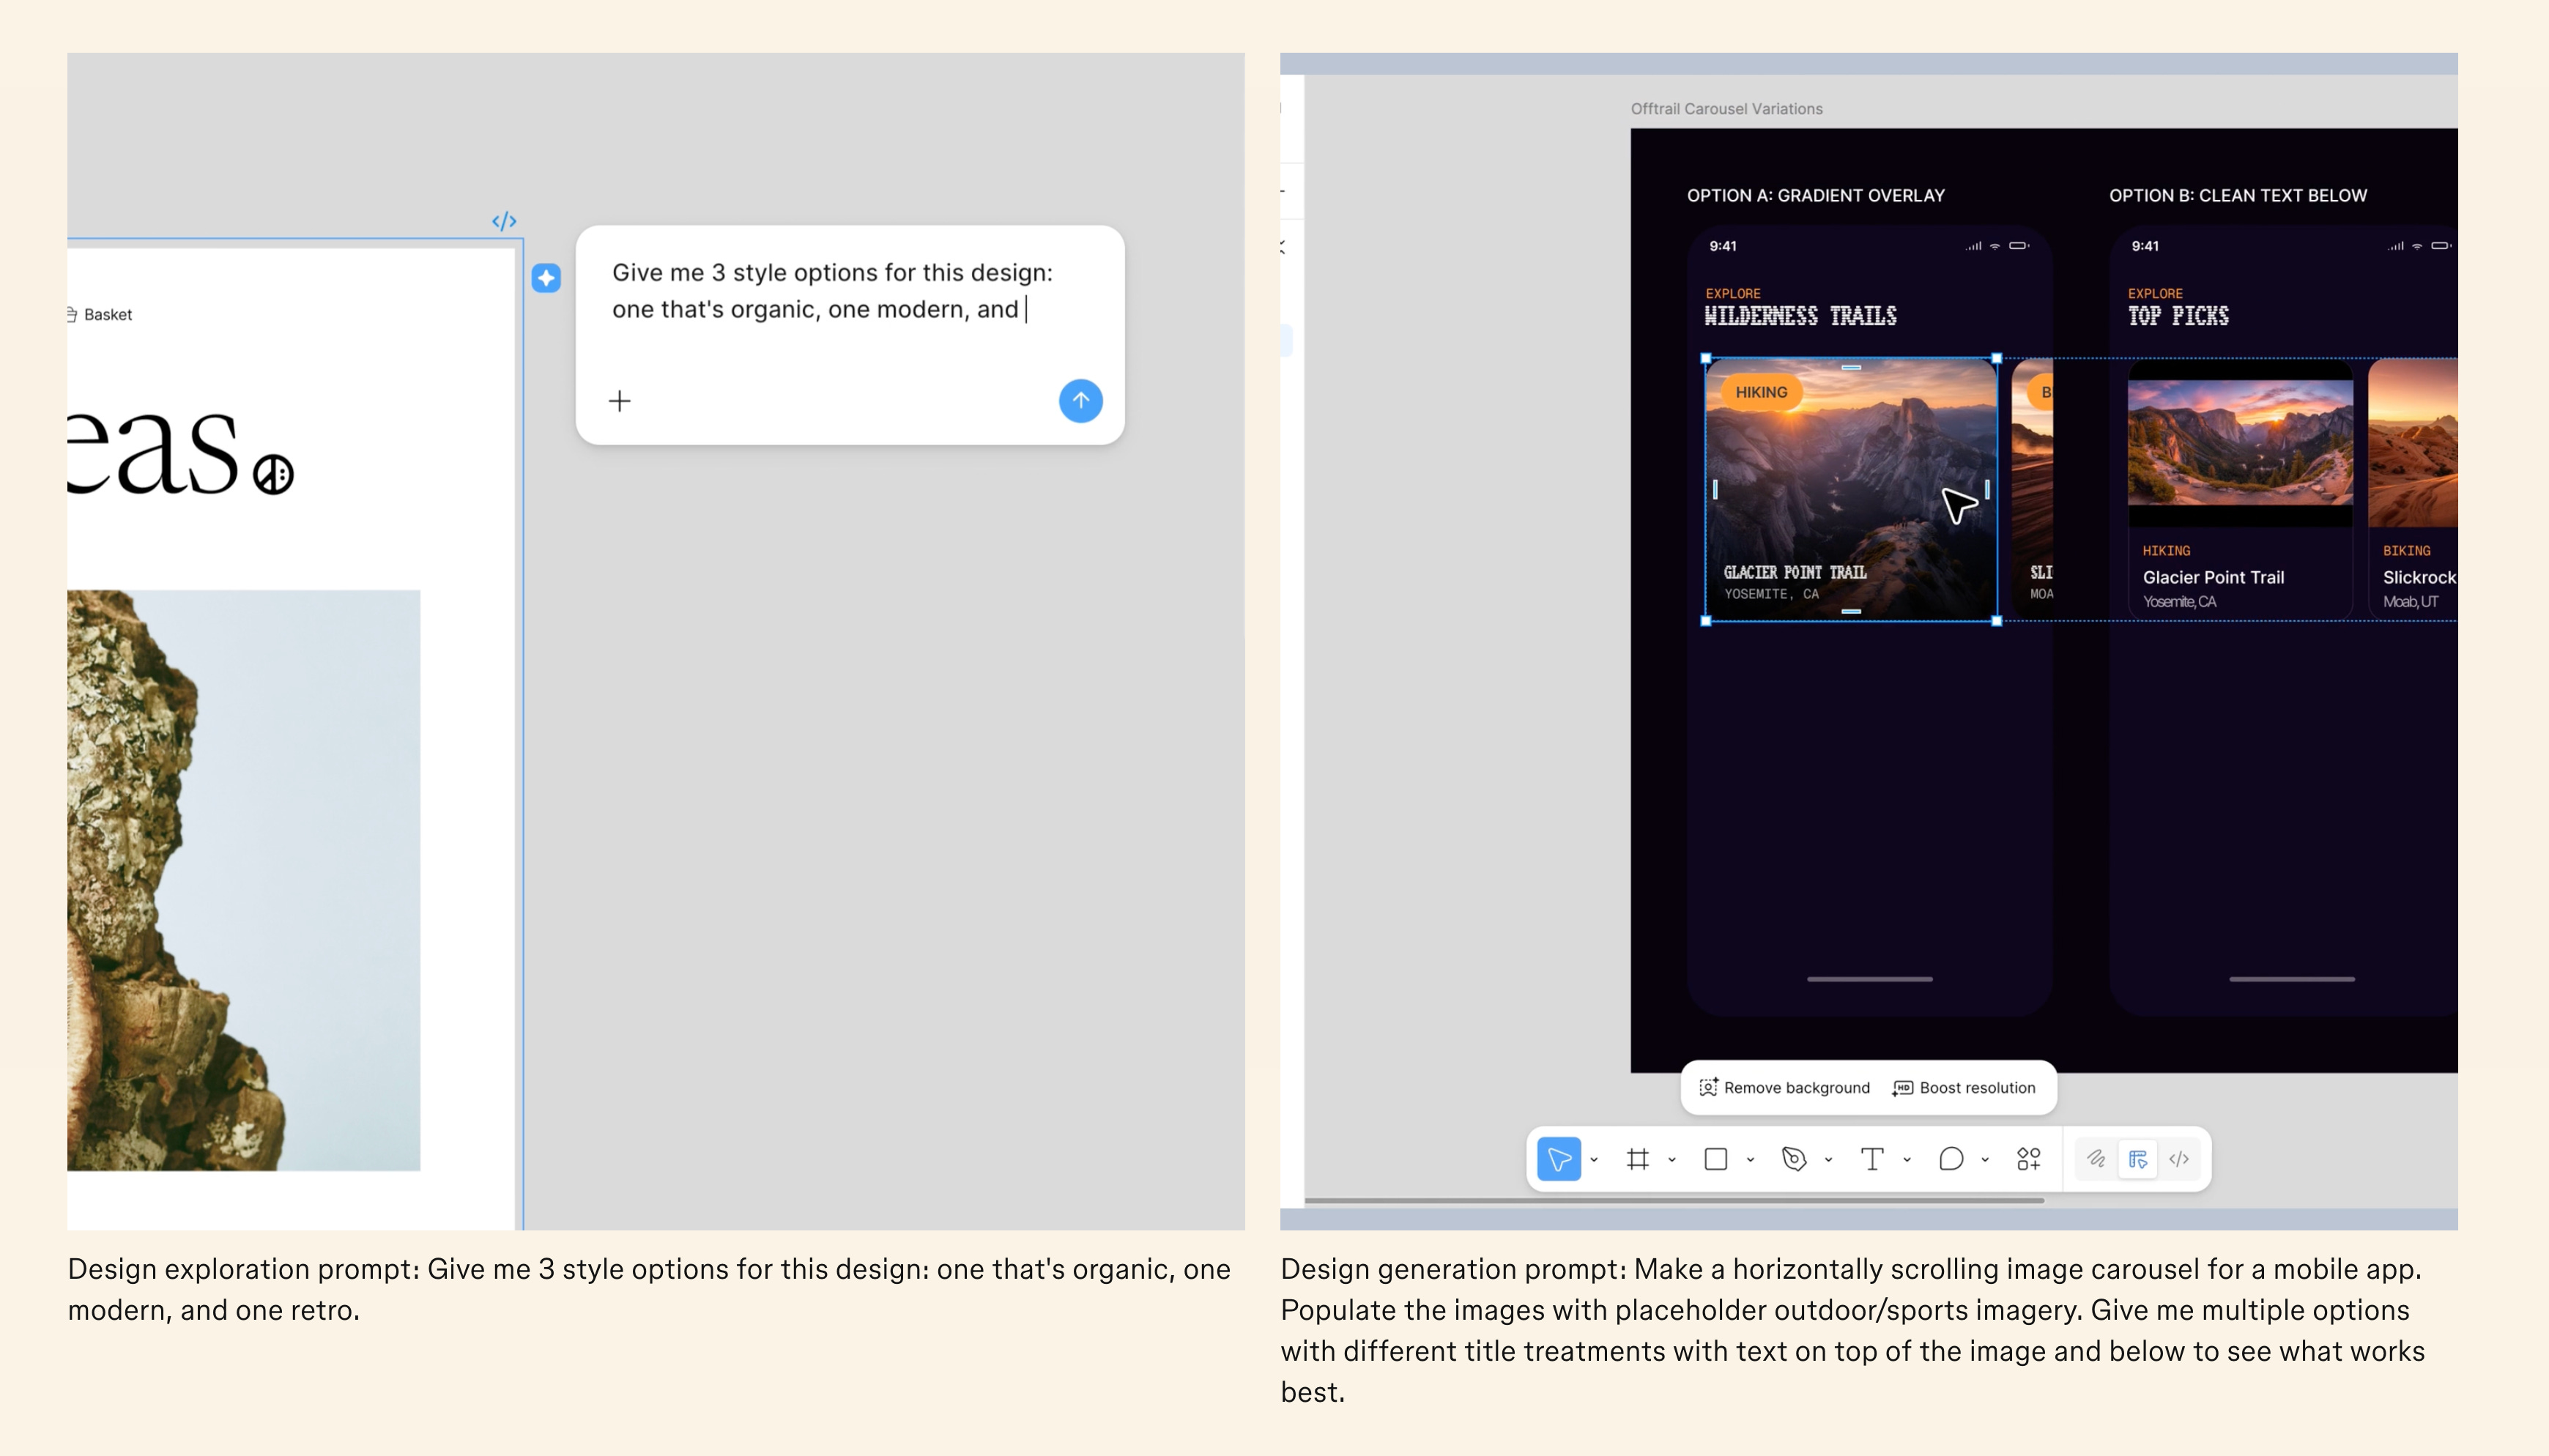Select the Pen tool

1794,1159
